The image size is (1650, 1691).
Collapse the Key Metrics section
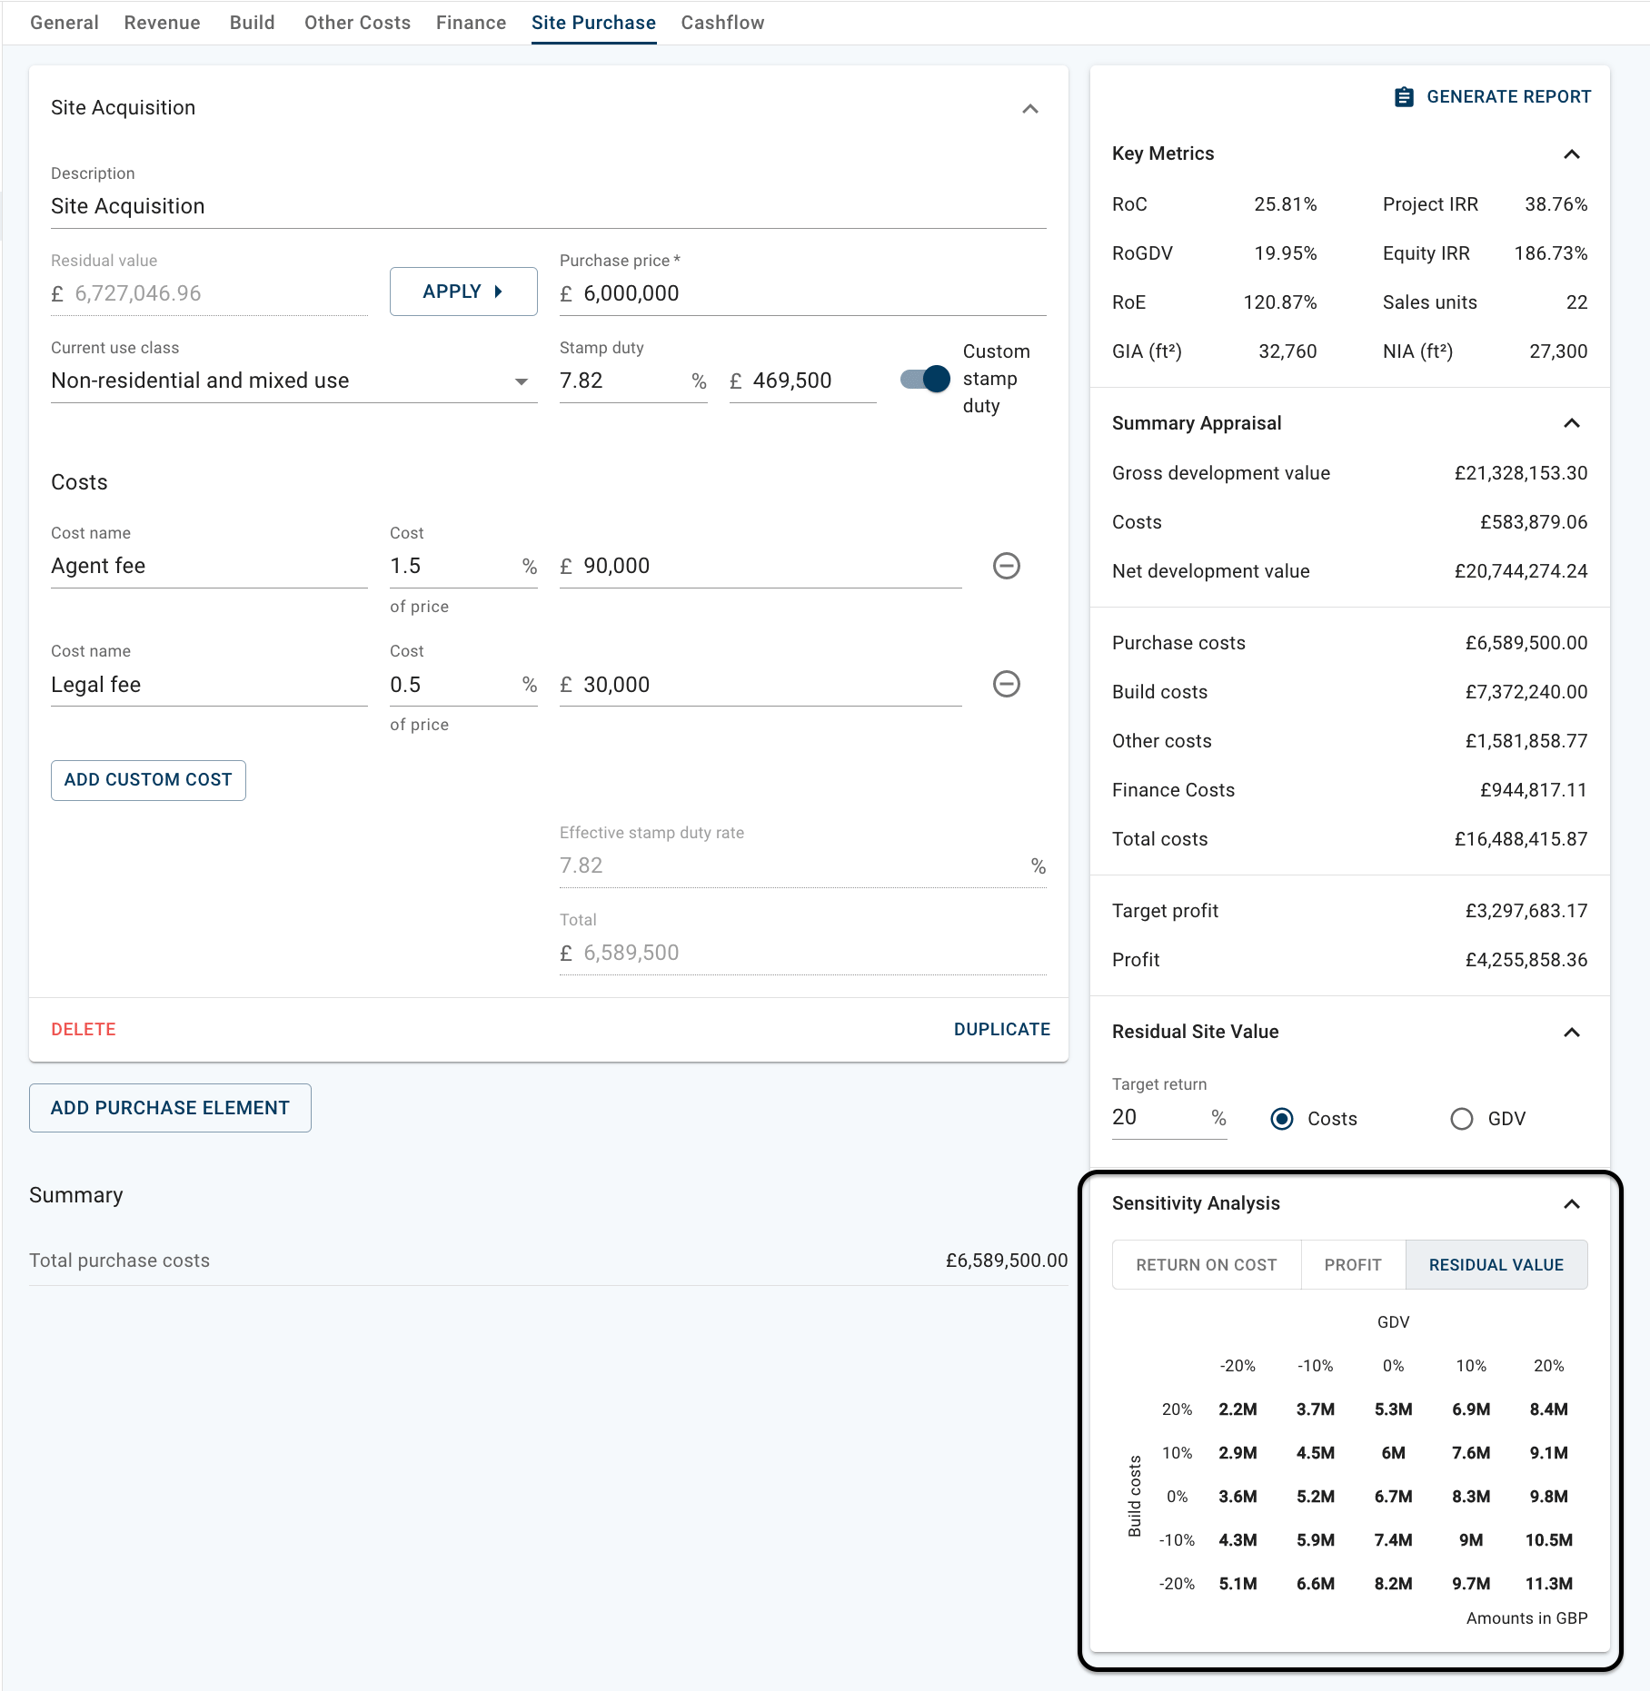pos(1572,154)
